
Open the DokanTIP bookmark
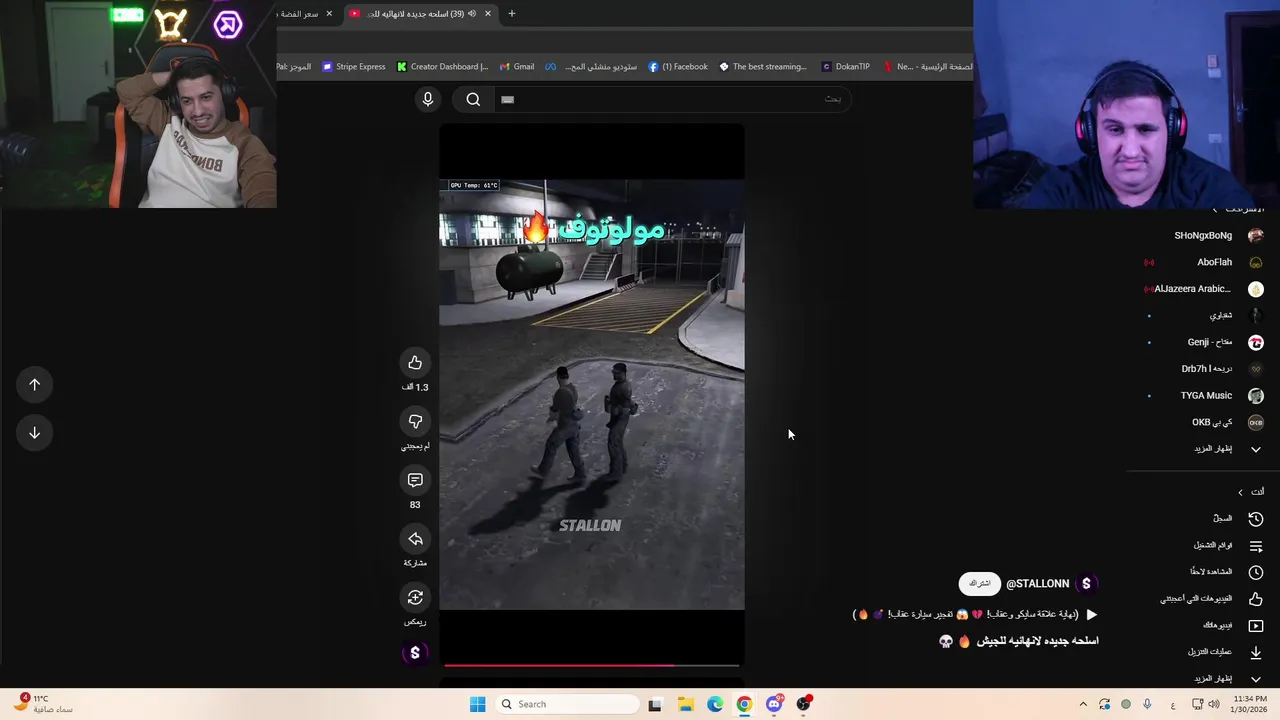point(846,67)
